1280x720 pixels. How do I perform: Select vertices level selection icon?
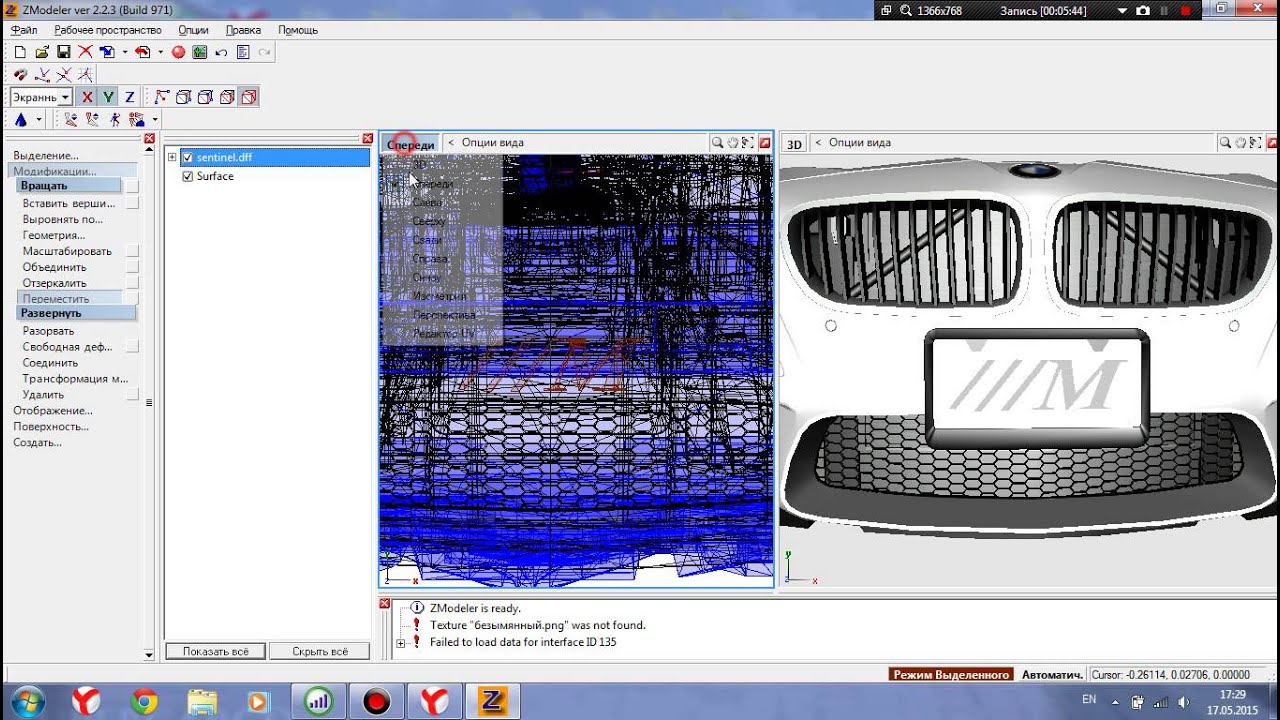162,97
